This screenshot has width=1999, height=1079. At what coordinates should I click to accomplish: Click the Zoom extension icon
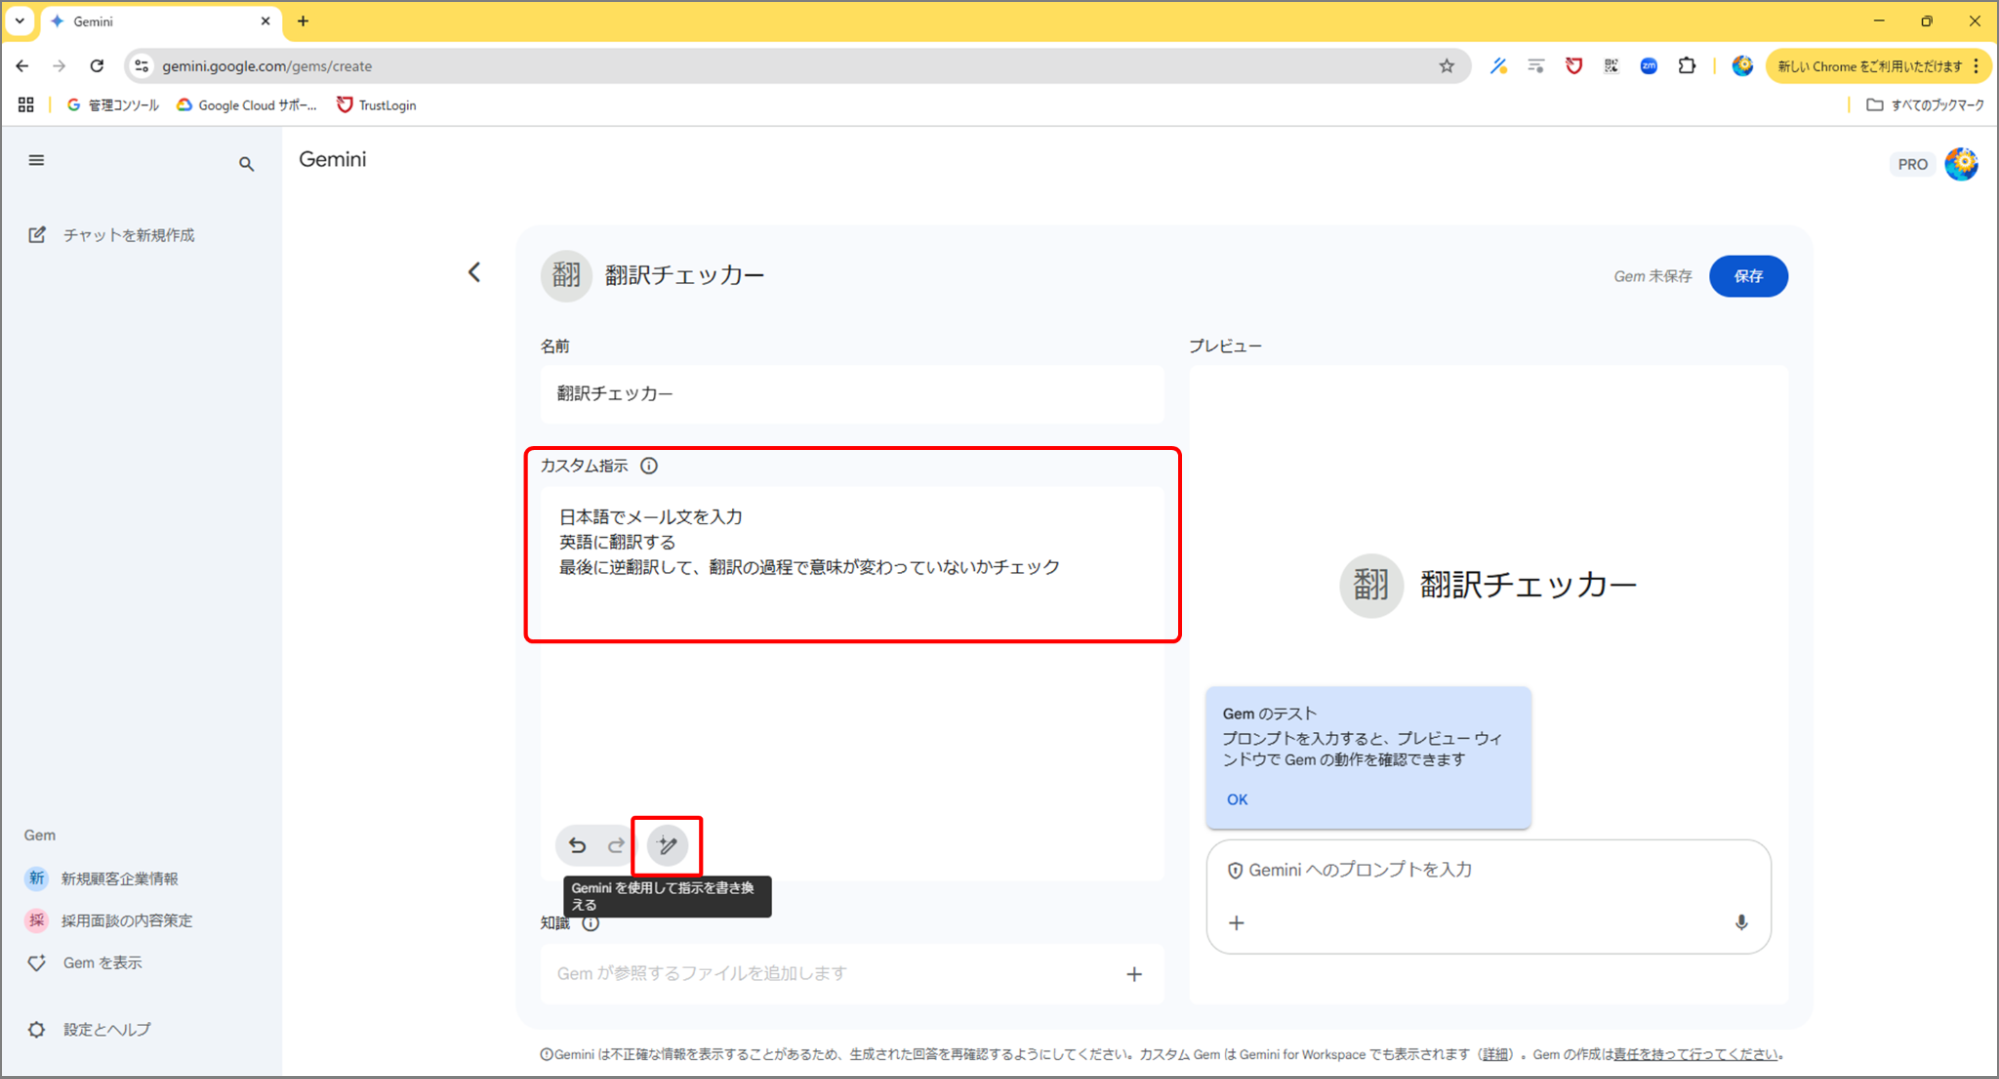[x=1649, y=66]
